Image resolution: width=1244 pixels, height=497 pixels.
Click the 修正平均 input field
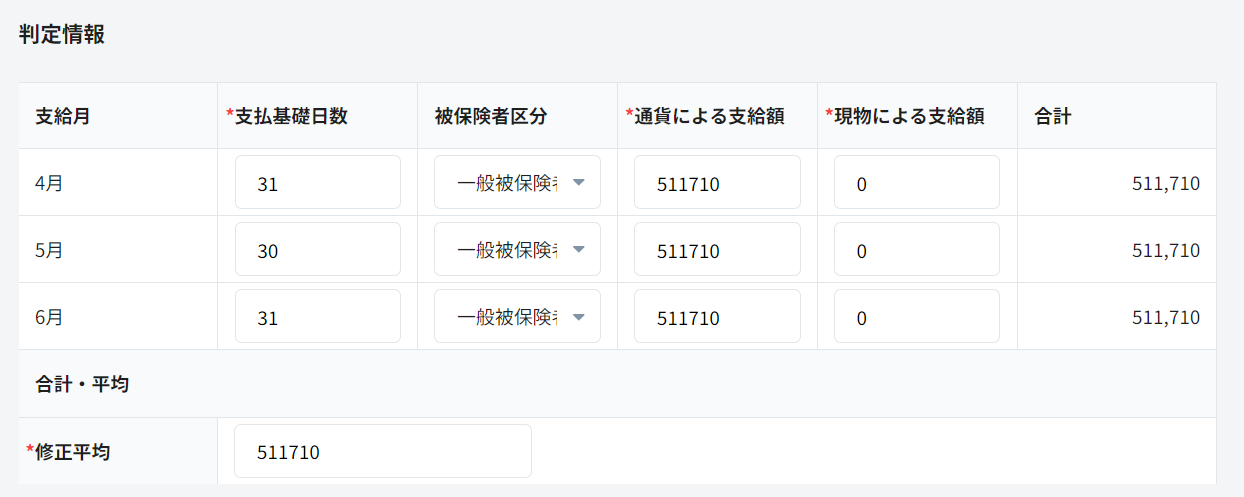[x=382, y=451]
